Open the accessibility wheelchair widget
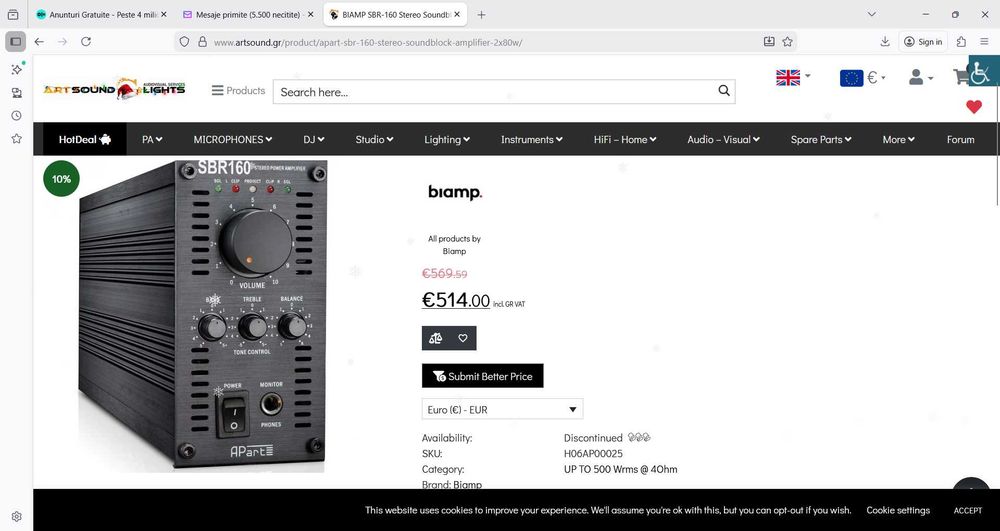Image resolution: width=1000 pixels, height=531 pixels. [x=983, y=71]
